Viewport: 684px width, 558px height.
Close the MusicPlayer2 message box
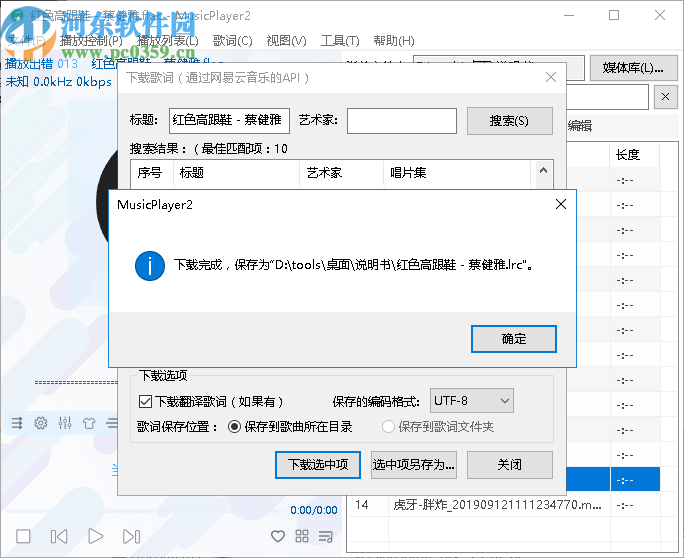561,204
